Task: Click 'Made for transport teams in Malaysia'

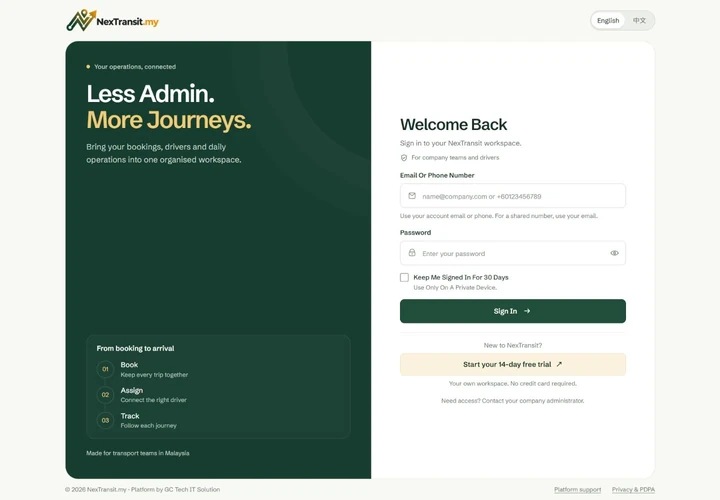Action: click(138, 453)
